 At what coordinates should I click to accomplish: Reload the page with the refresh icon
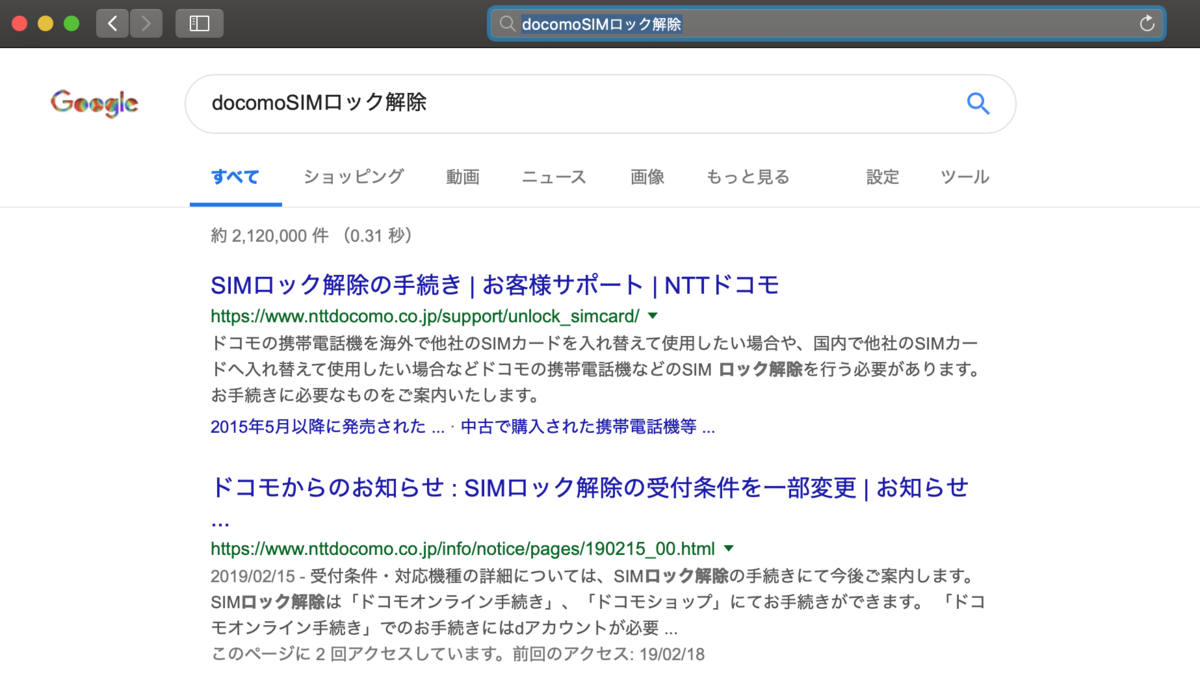1147,24
